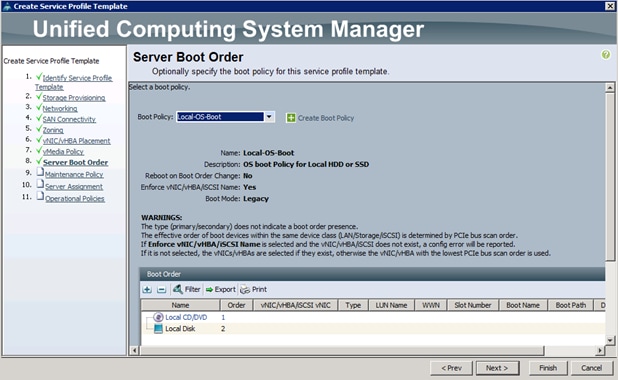Image resolution: width=618 pixels, height=380 pixels.
Task: Click the page icon beside Maintenance Policy step
Action: [40, 172]
